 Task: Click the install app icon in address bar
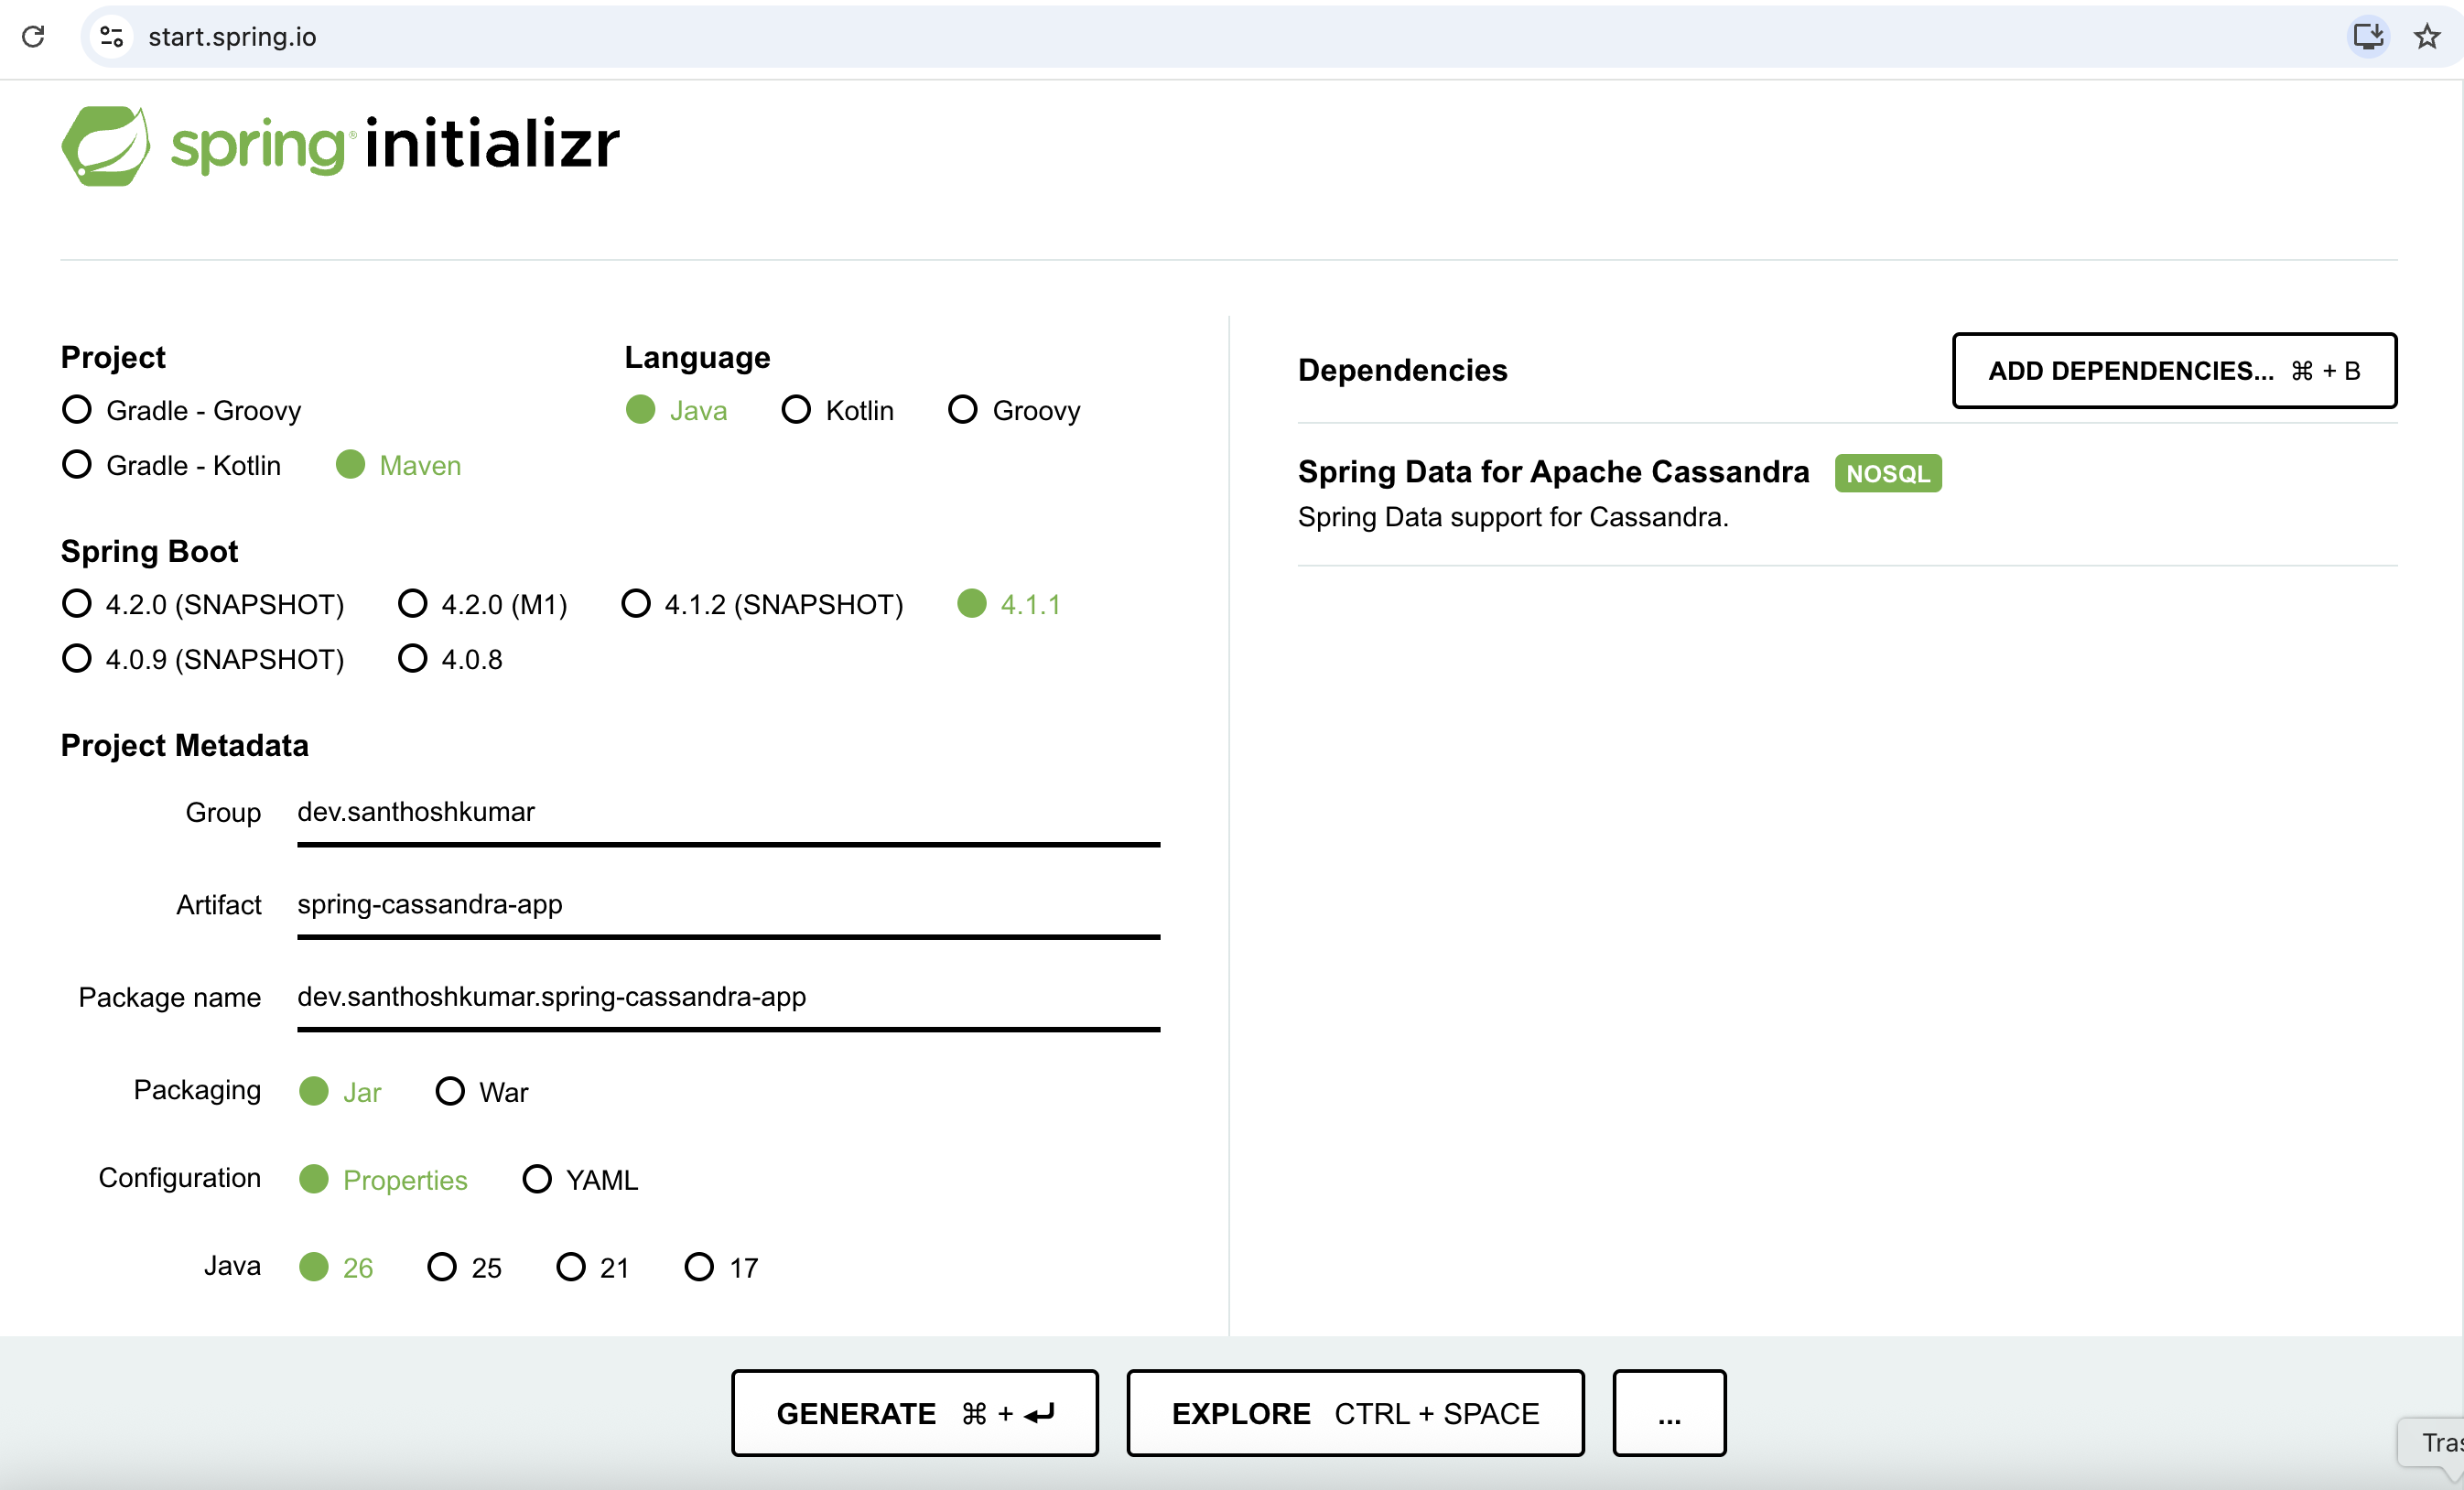[x=2368, y=37]
